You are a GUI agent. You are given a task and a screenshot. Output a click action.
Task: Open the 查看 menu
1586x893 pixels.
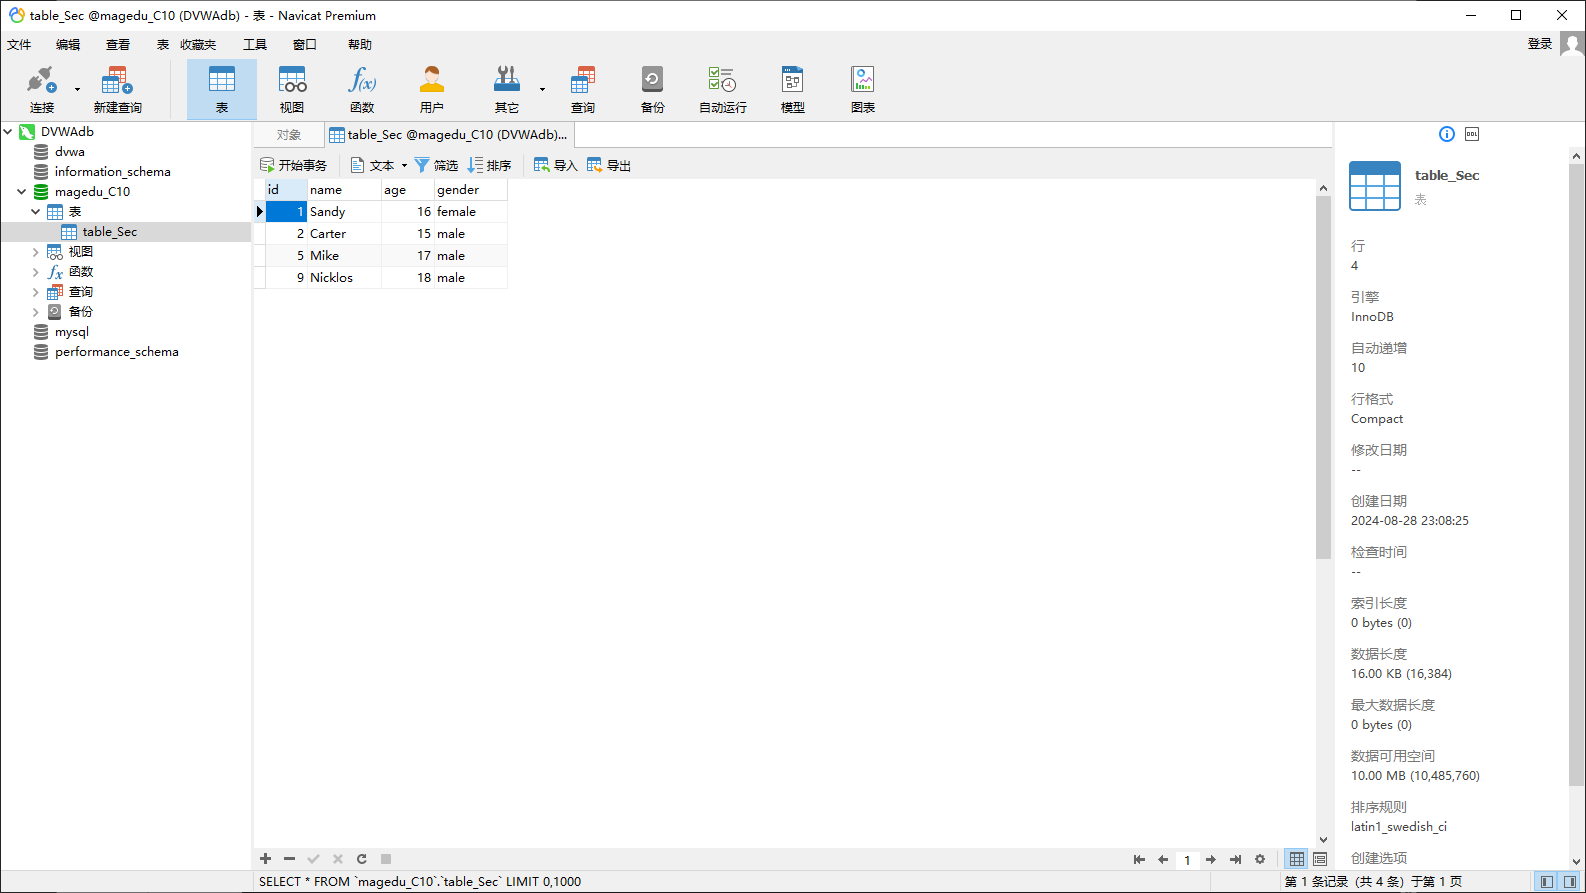coord(118,45)
